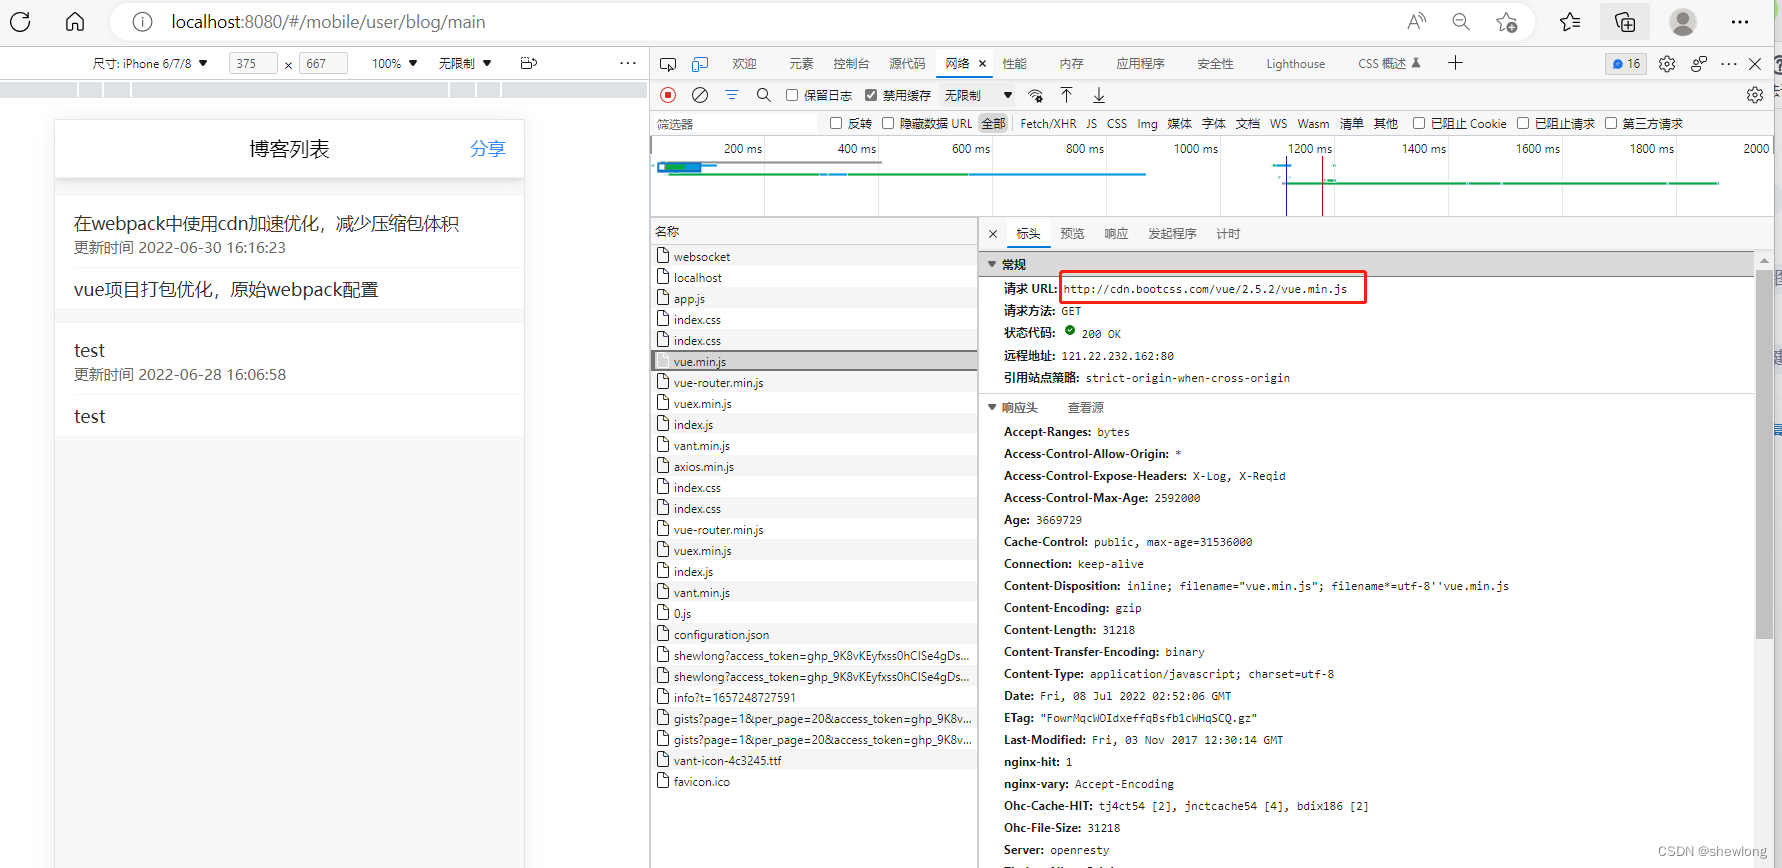Click the red record network log button
Image resolution: width=1782 pixels, height=868 pixels.
[x=668, y=95]
